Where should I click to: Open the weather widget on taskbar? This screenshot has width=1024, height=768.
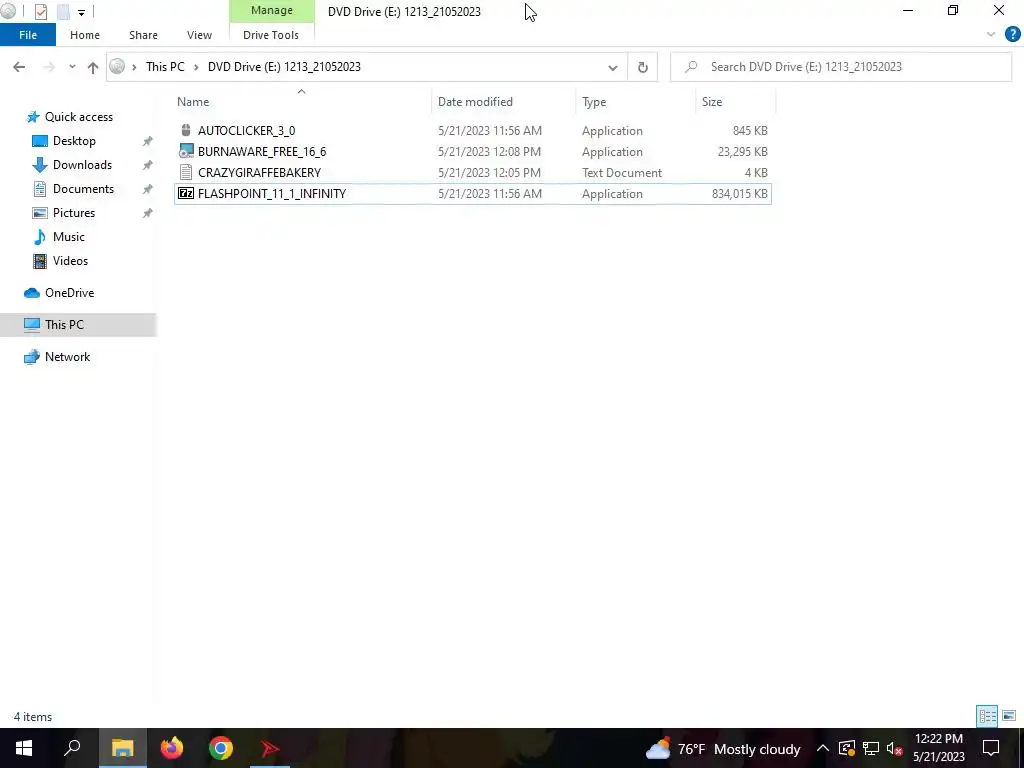(722, 748)
